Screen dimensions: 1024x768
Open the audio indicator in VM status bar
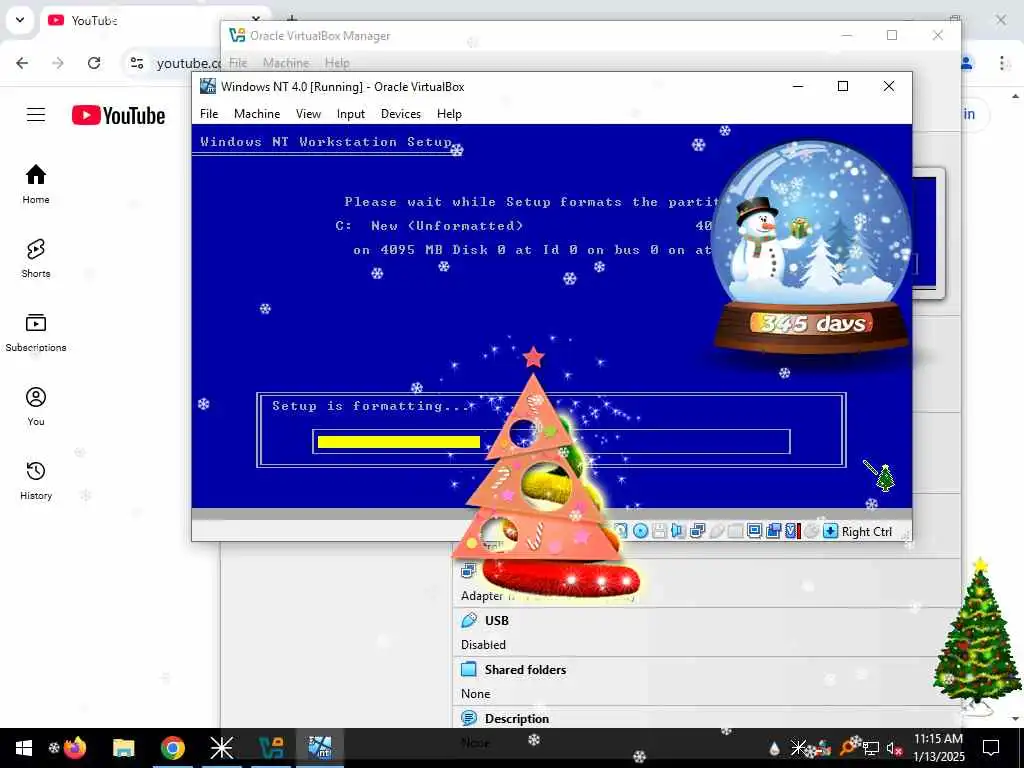click(x=678, y=532)
